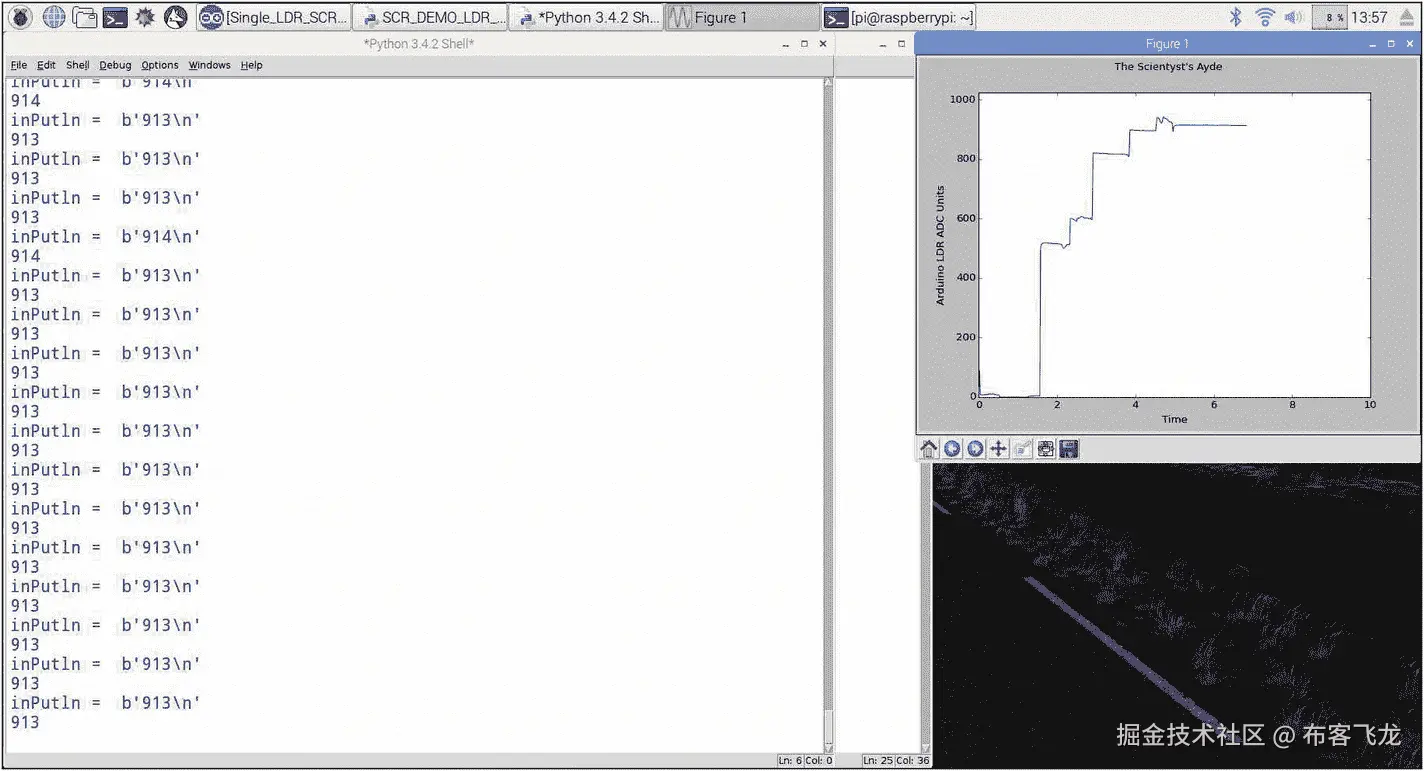Maximize the Python 3.4.2 Shell window
The image size is (1424, 771).
(x=804, y=43)
